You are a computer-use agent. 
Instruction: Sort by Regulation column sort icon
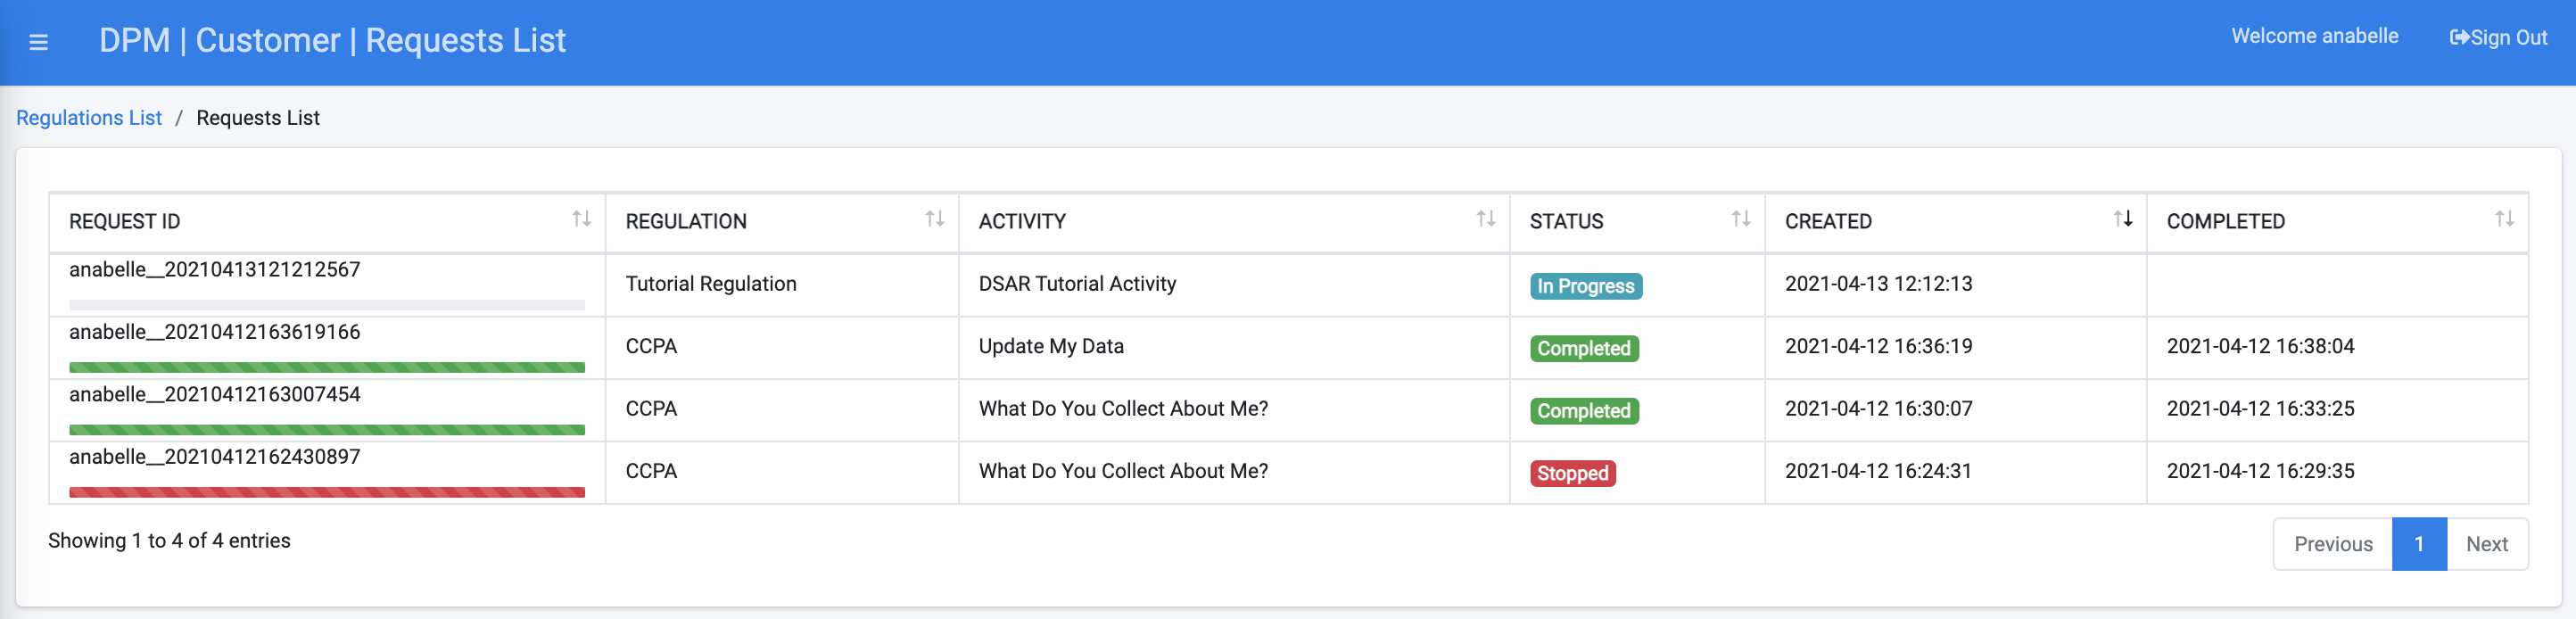tap(934, 219)
